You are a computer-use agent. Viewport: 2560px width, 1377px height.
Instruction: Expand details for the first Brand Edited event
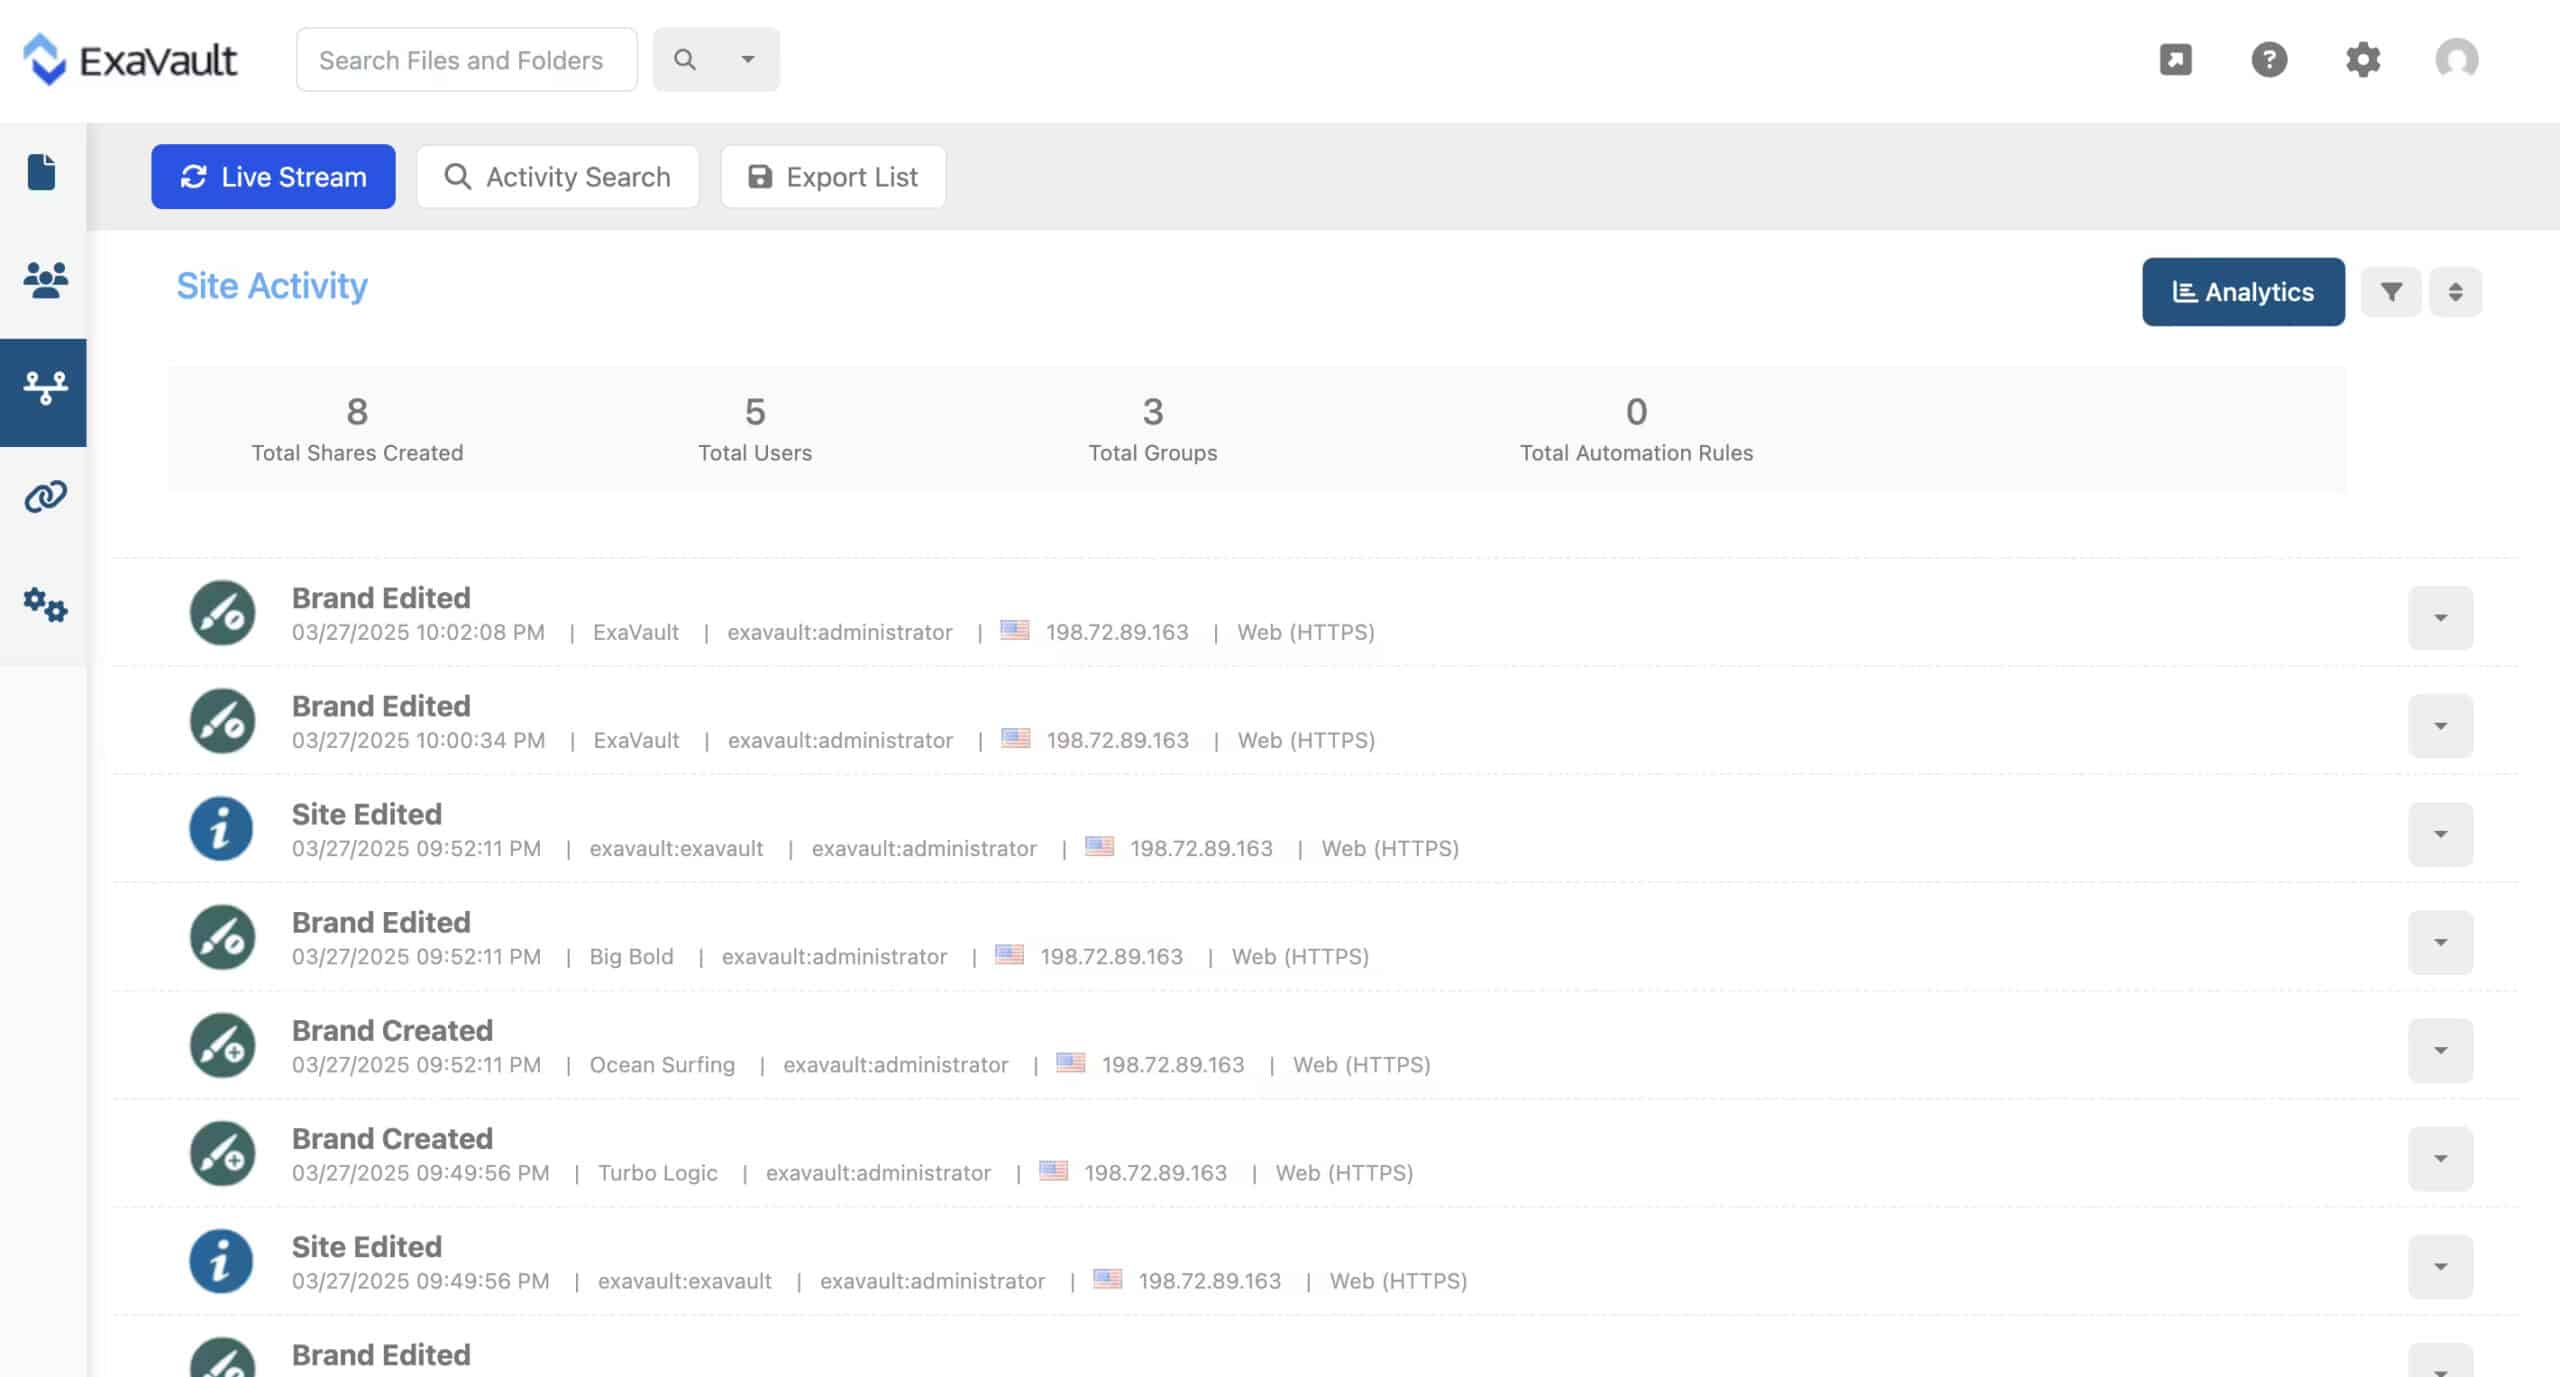click(x=2440, y=617)
